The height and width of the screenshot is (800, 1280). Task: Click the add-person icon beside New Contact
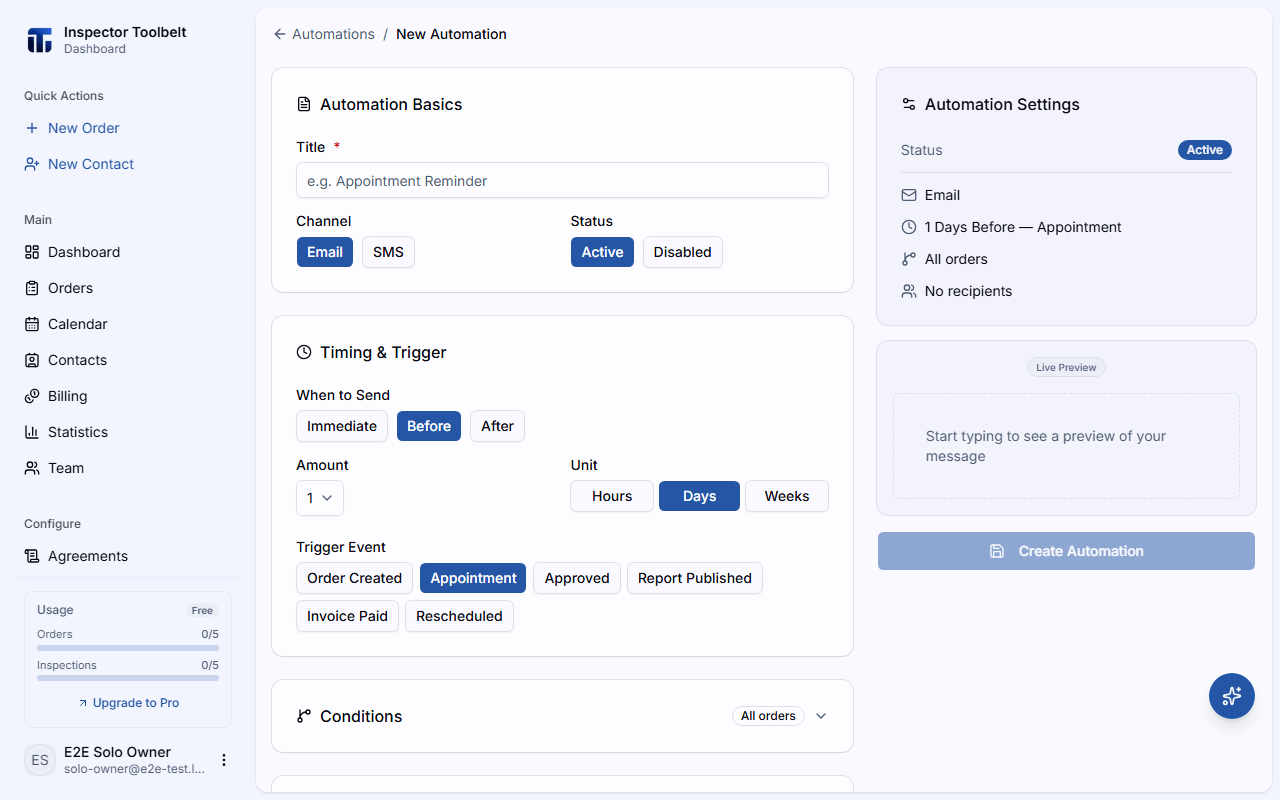pyautogui.click(x=32, y=164)
